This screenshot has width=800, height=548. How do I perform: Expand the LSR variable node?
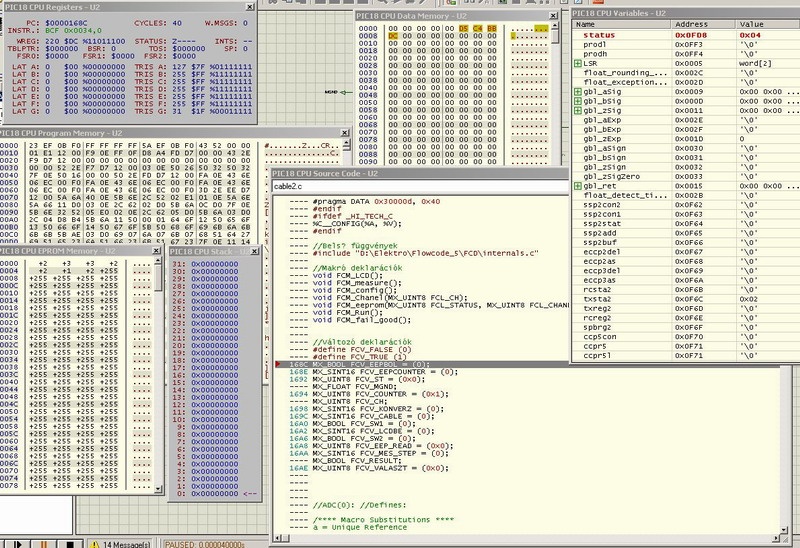(578, 63)
